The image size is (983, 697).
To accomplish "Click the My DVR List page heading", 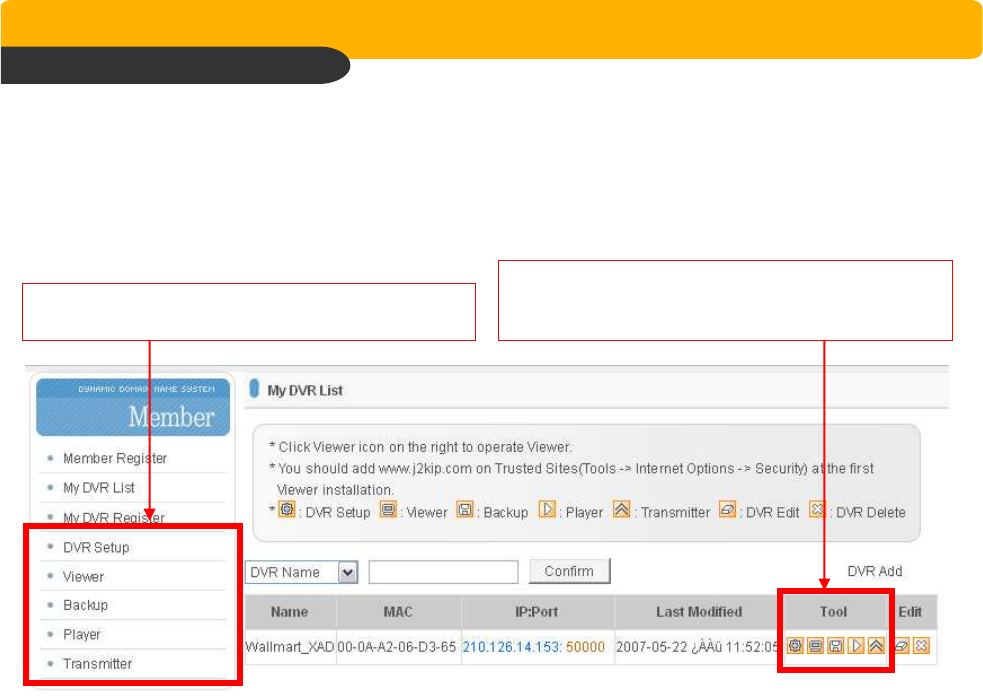I will [305, 390].
